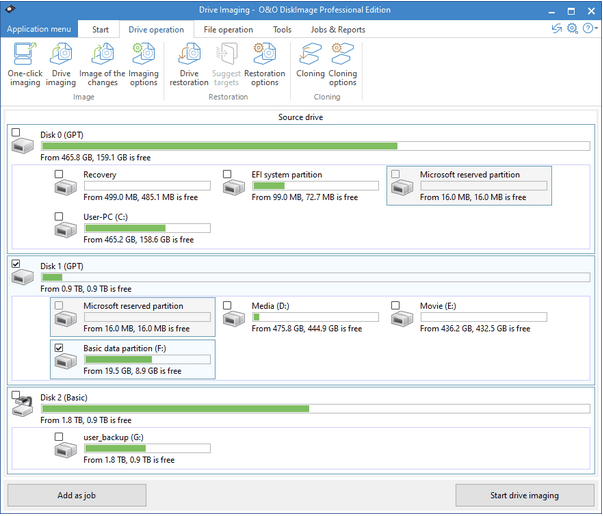The height and width of the screenshot is (516, 603).
Task: Switch to Jobs & Reports tab
Action: coord(338,30)
